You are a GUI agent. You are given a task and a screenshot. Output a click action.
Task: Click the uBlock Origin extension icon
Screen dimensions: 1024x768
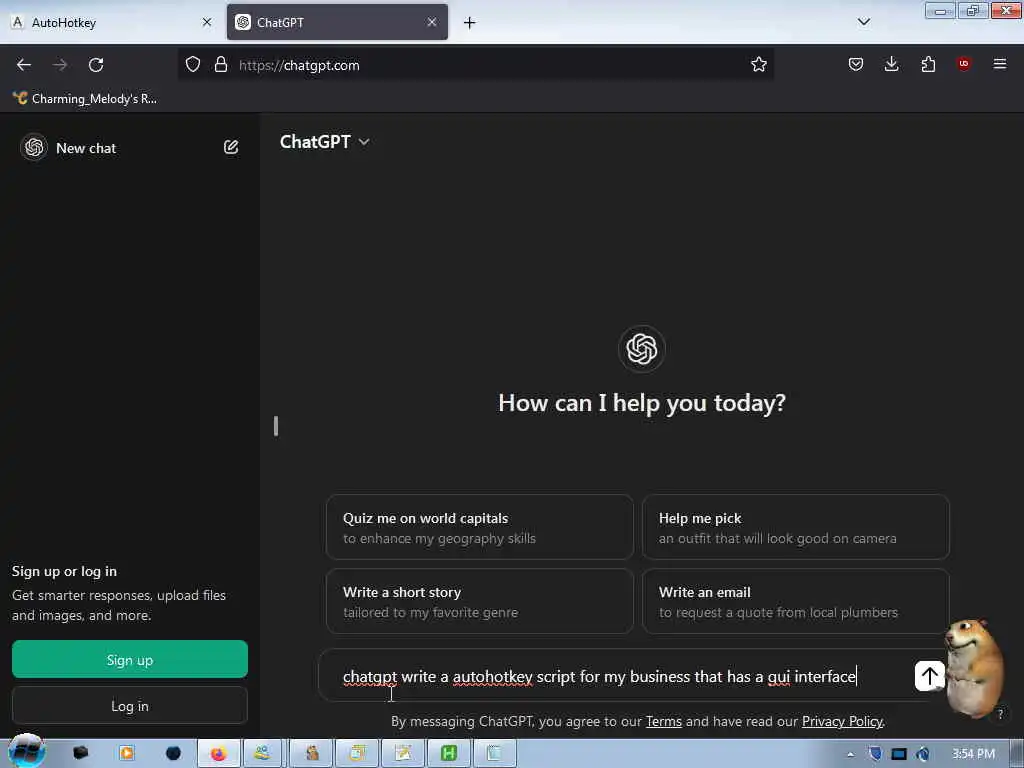tap(963, 63)
